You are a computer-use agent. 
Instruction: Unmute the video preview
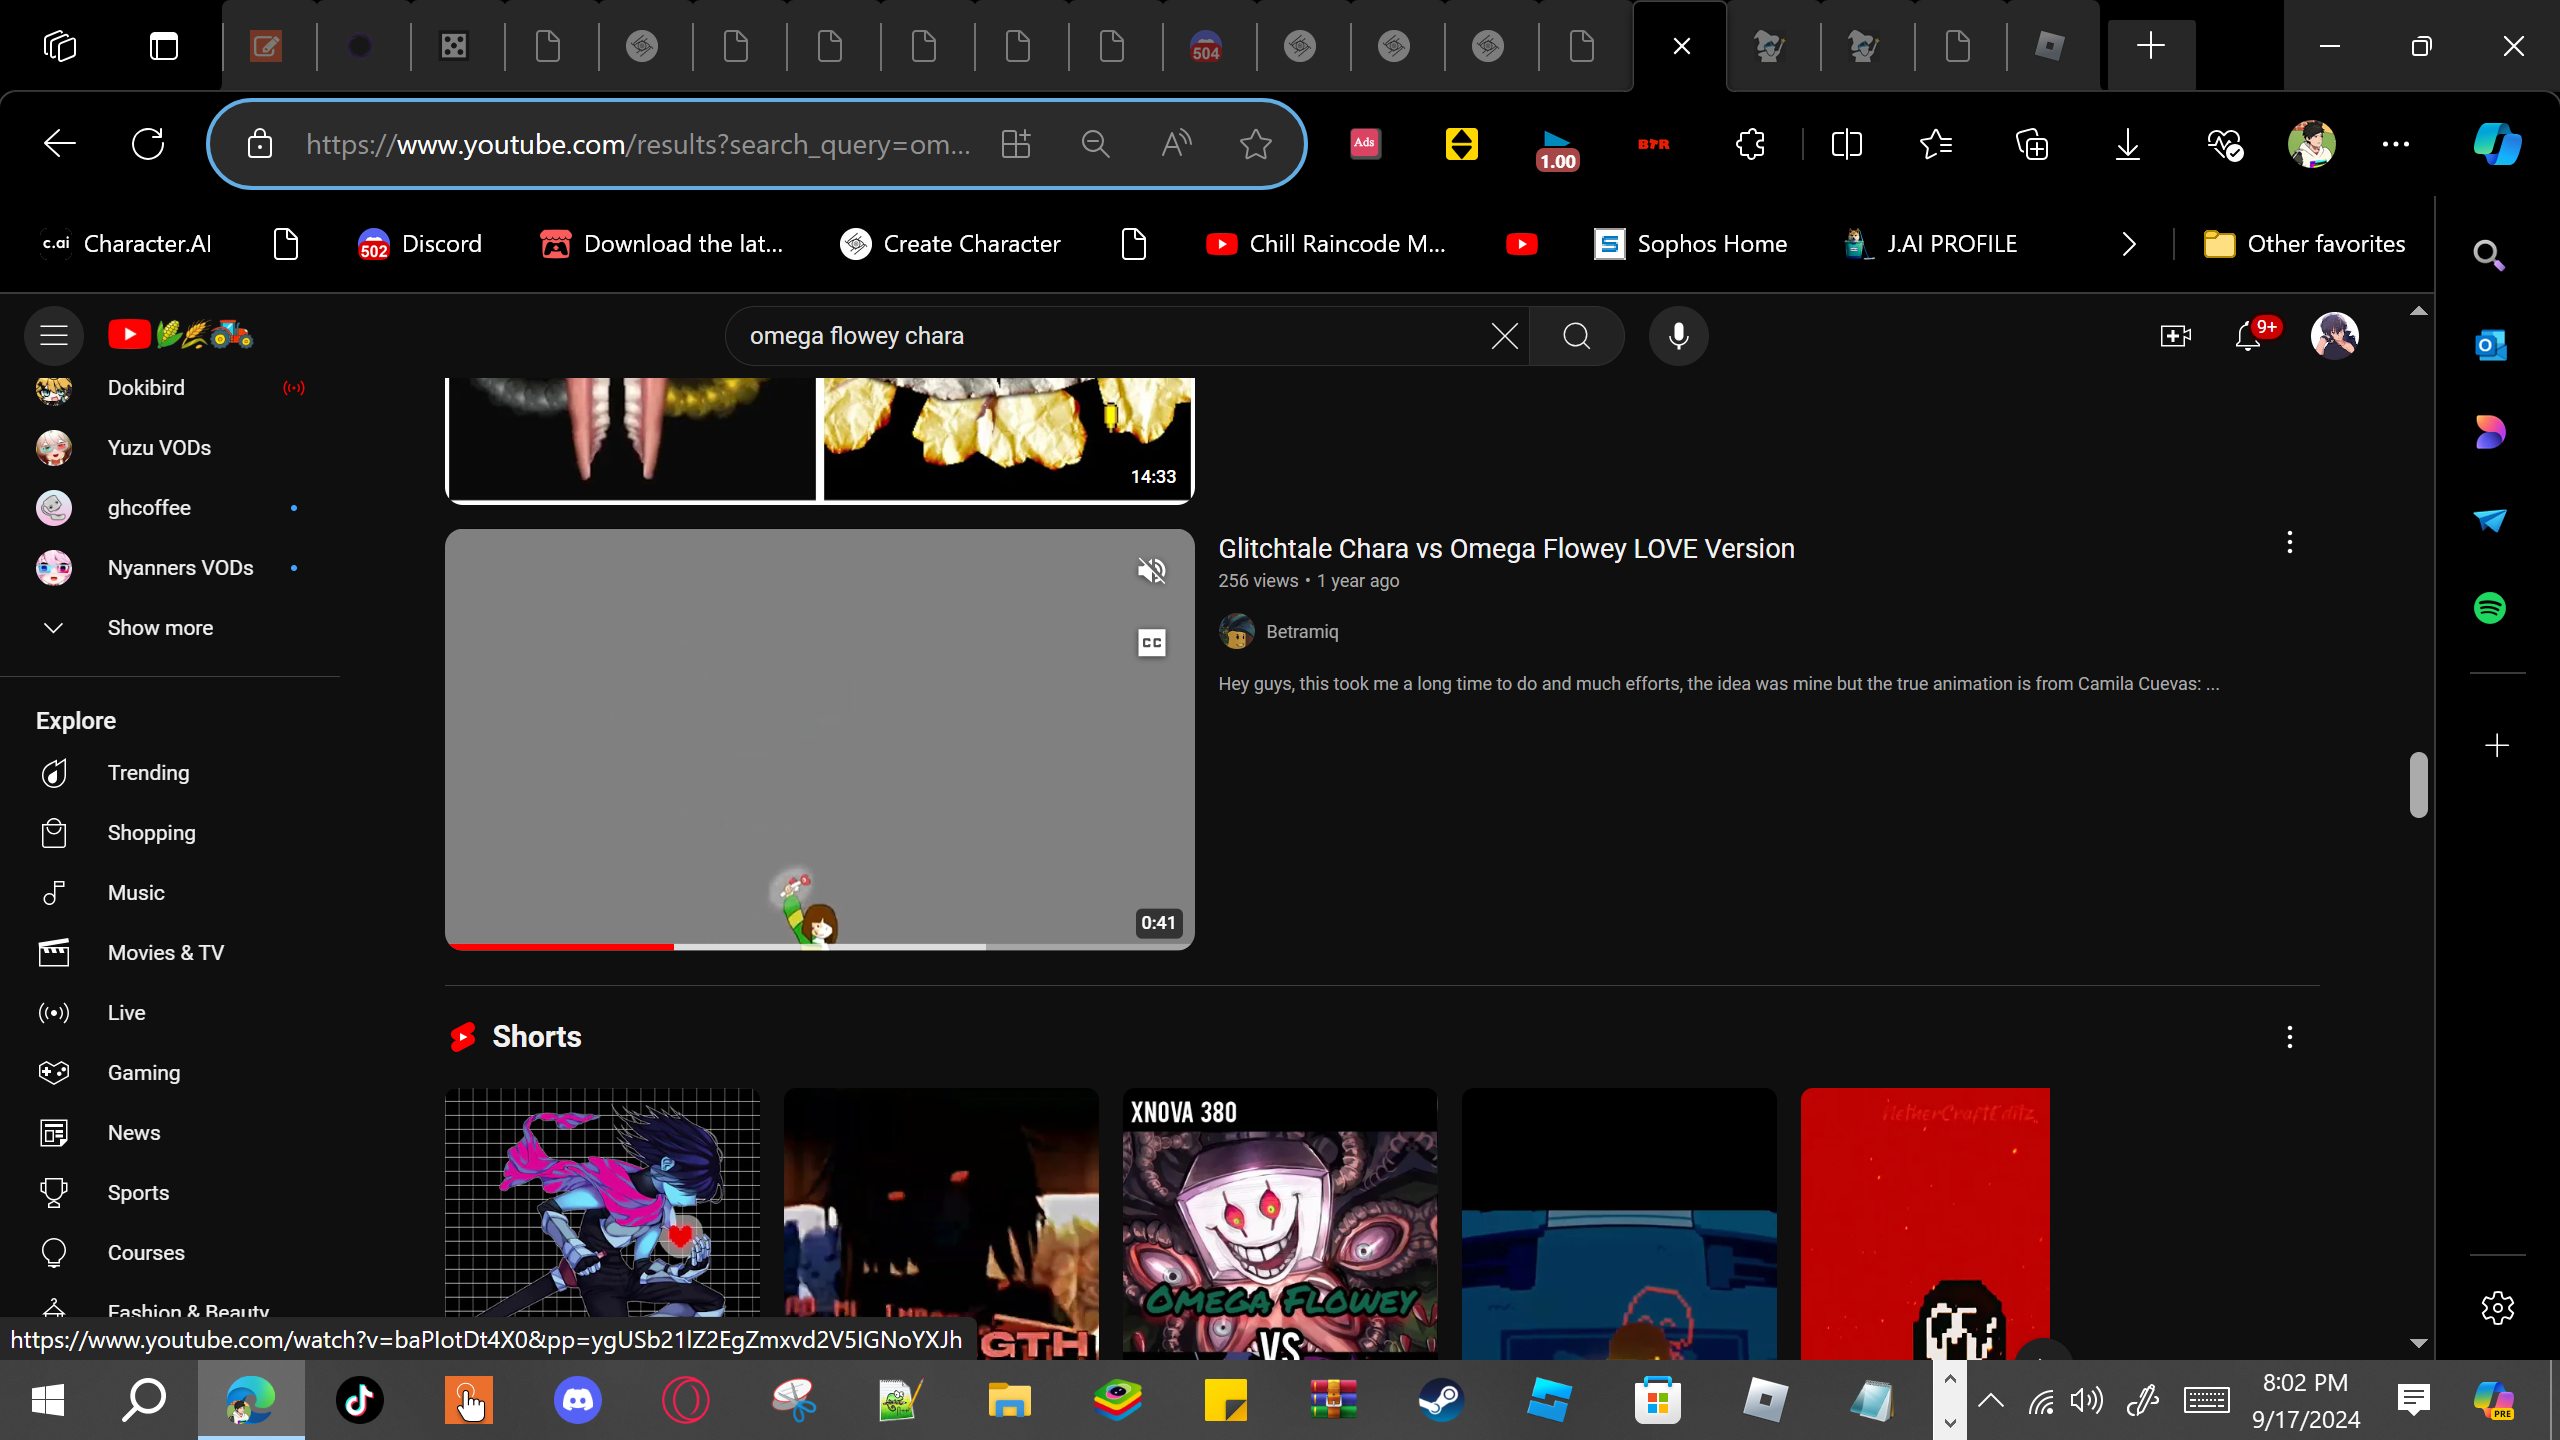[1152, 571]
